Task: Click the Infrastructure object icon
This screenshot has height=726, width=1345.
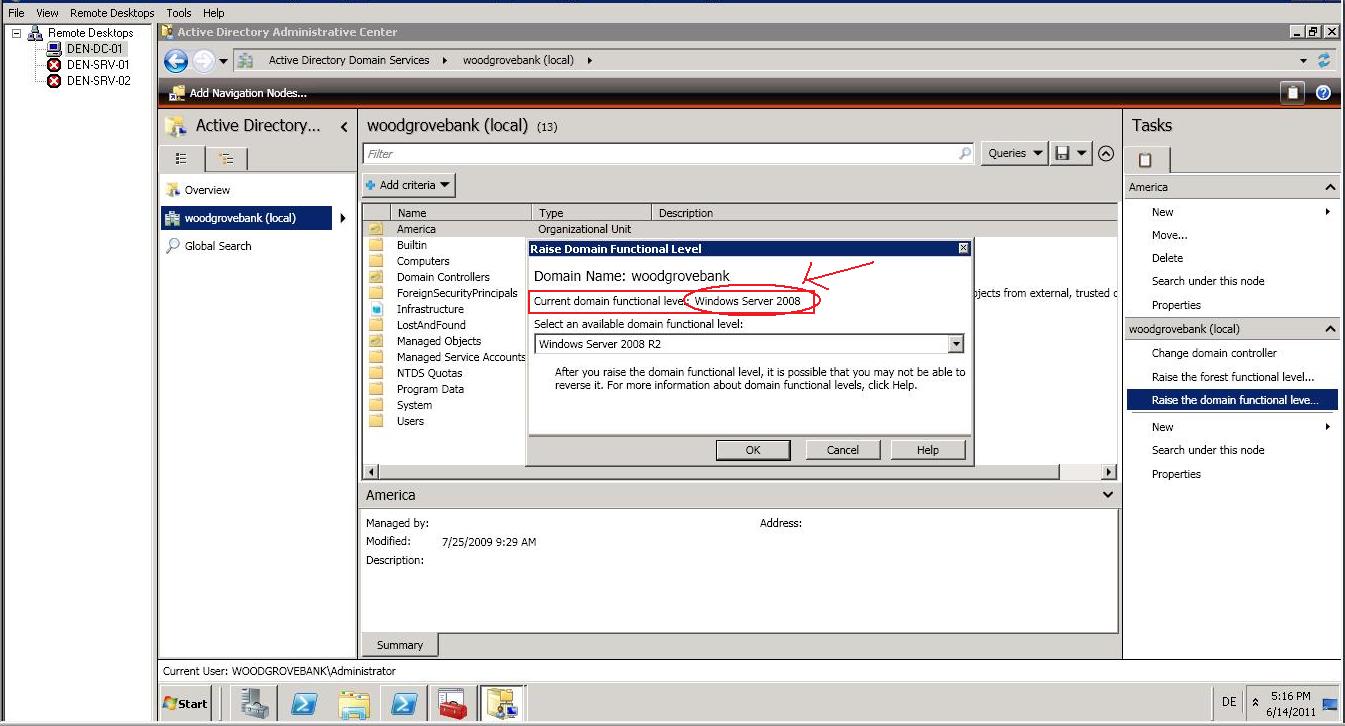Action: pyautogui.click(x=376, y=309)
